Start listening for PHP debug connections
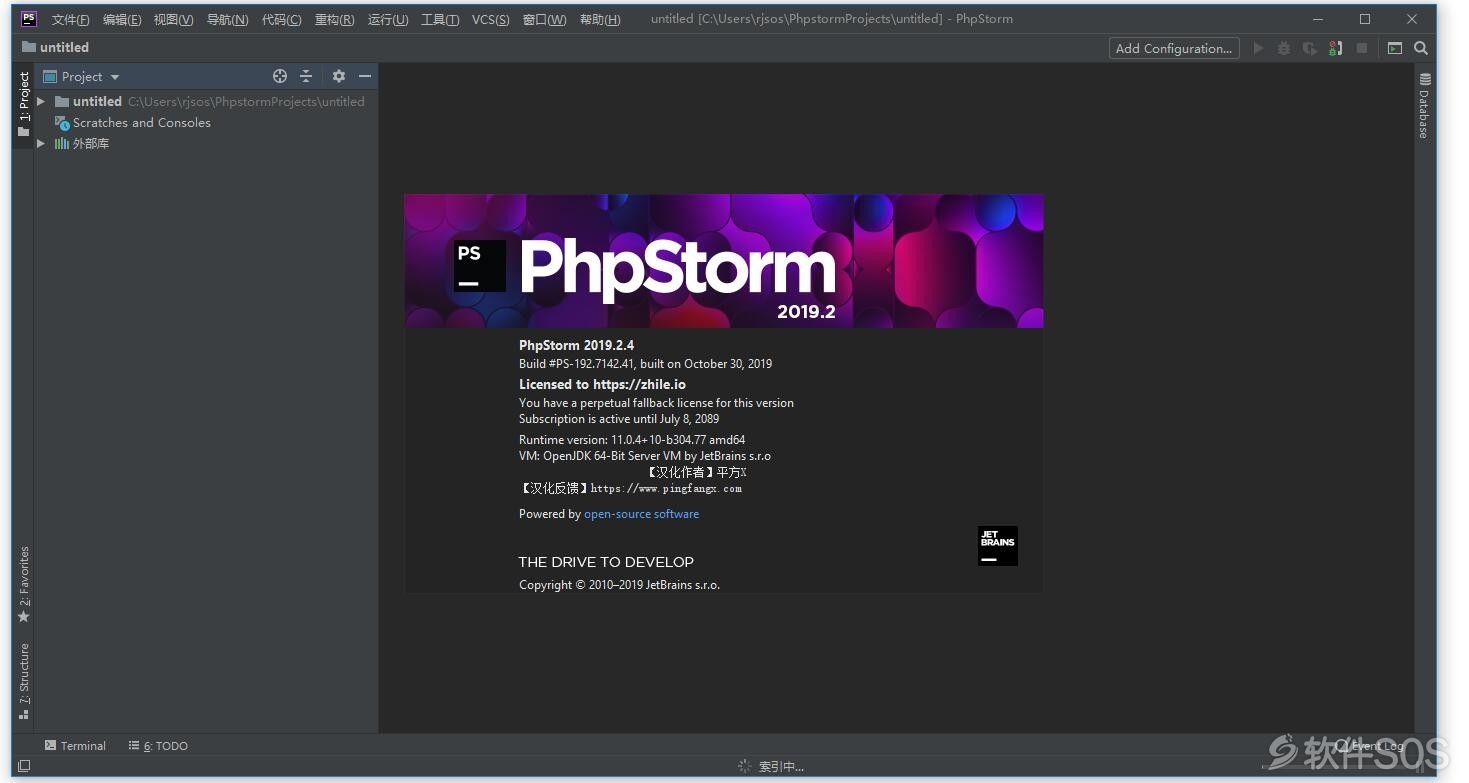The height and width of the screenshot is (783, 1469). tap(1335, 48)
